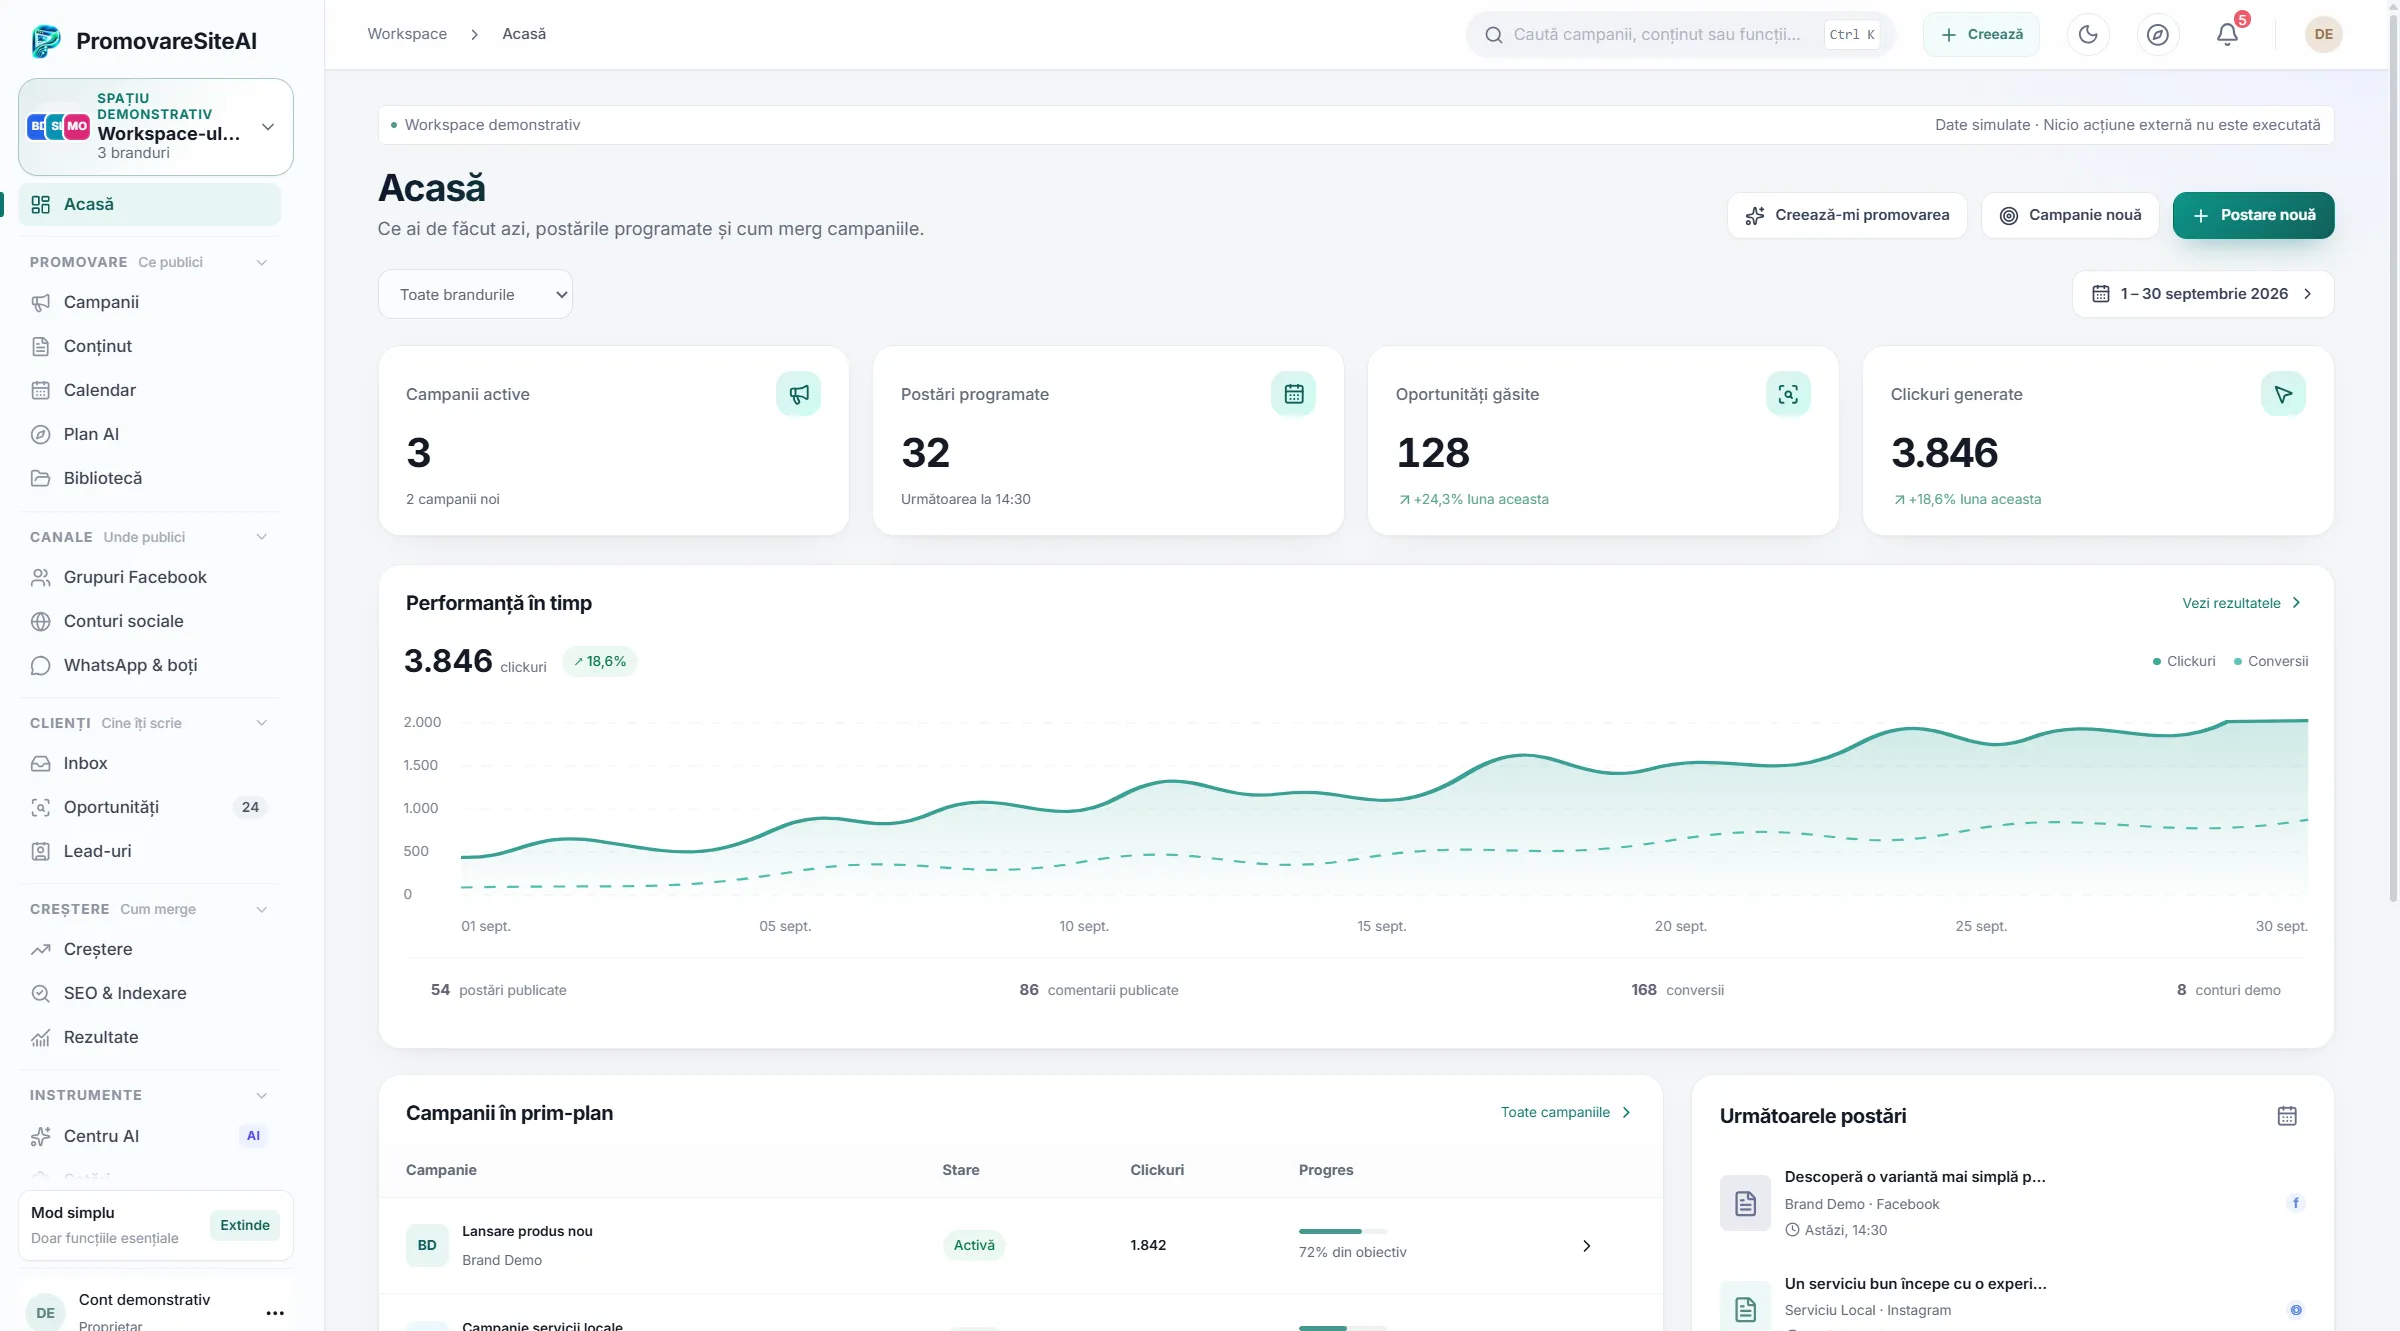Click the DE user avatar in header
Viewport: 2400px width, 1331px height.
pyautogui.click(x=2323, y=34)
